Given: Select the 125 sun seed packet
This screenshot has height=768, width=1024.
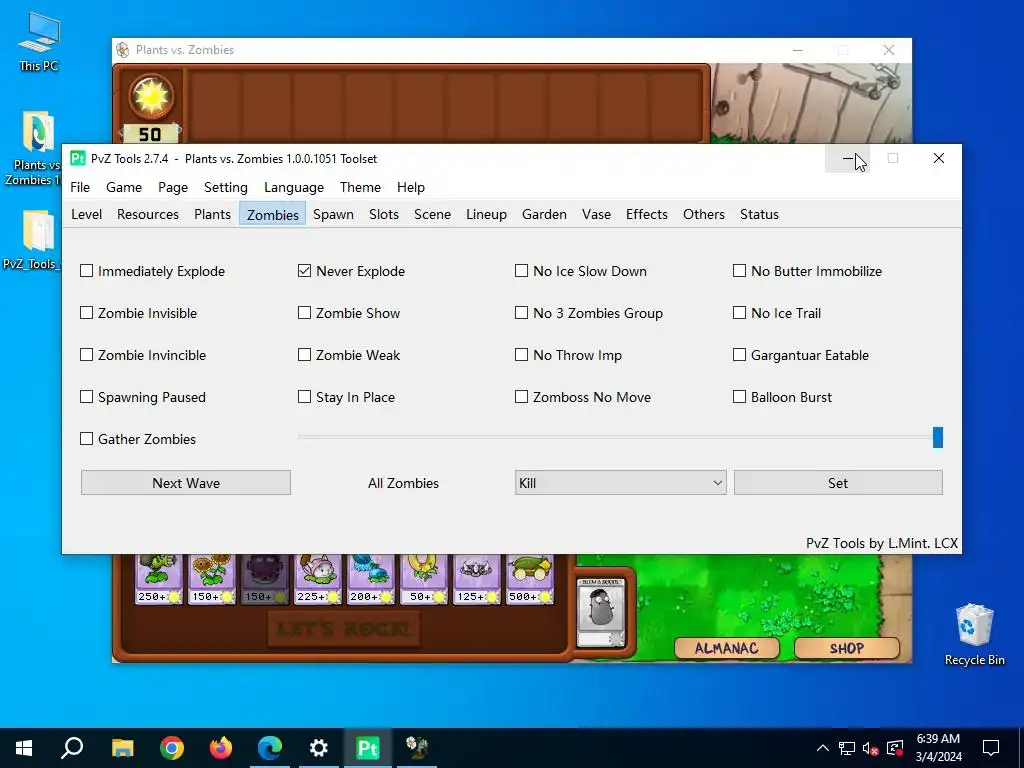Looking at the screenshot, I should point(477,579).
